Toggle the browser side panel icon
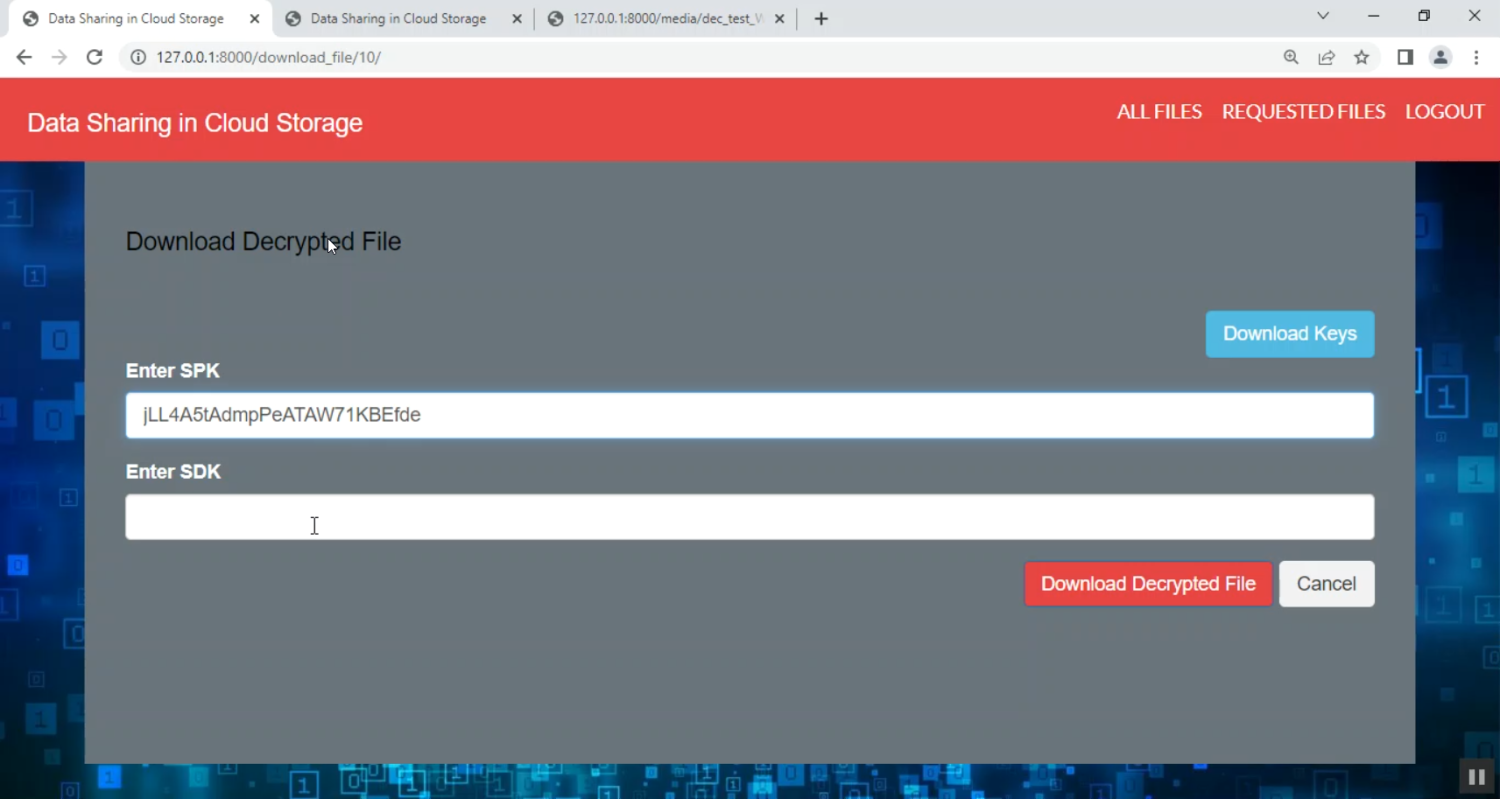Screen dimensions: 1500x799 coord(1405,57)
